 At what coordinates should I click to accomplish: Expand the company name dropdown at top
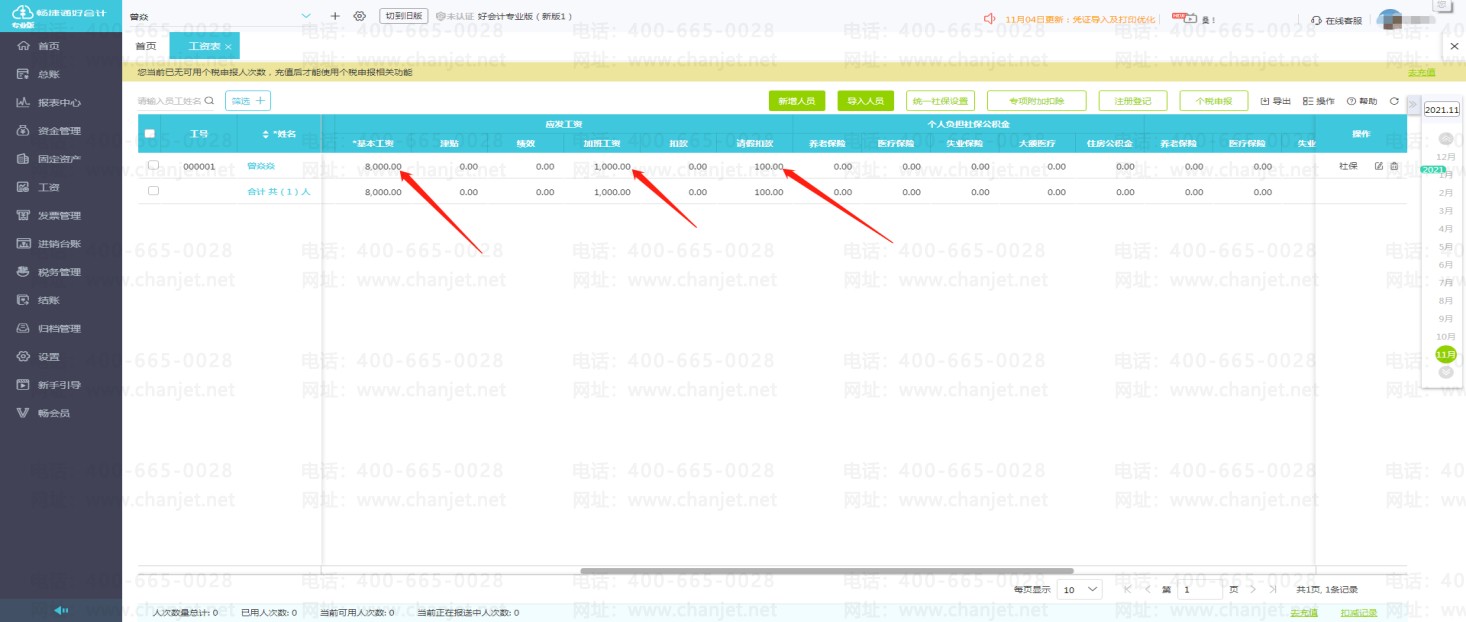(306, 17)
